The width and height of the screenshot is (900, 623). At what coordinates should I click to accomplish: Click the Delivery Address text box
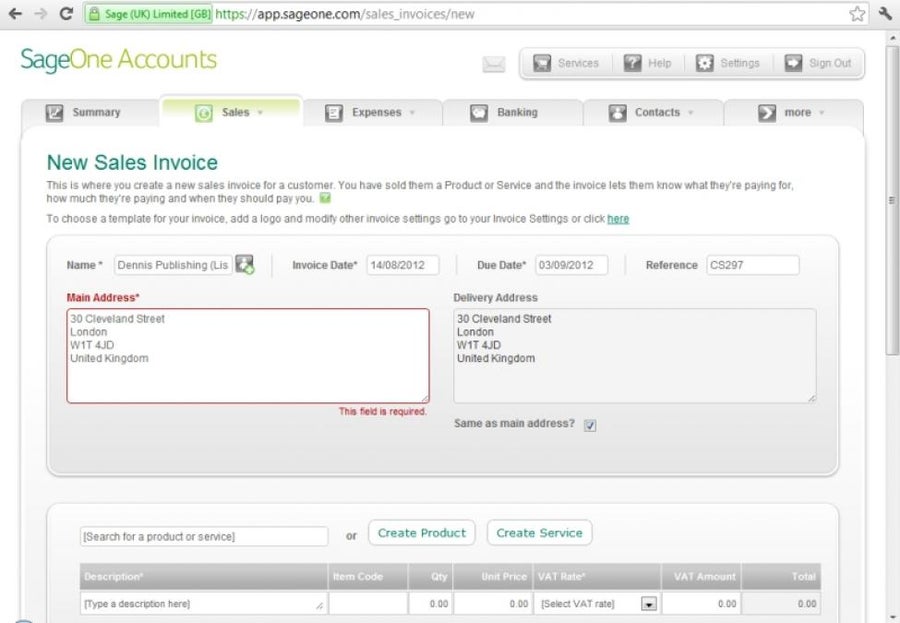(x=635, y=356)
